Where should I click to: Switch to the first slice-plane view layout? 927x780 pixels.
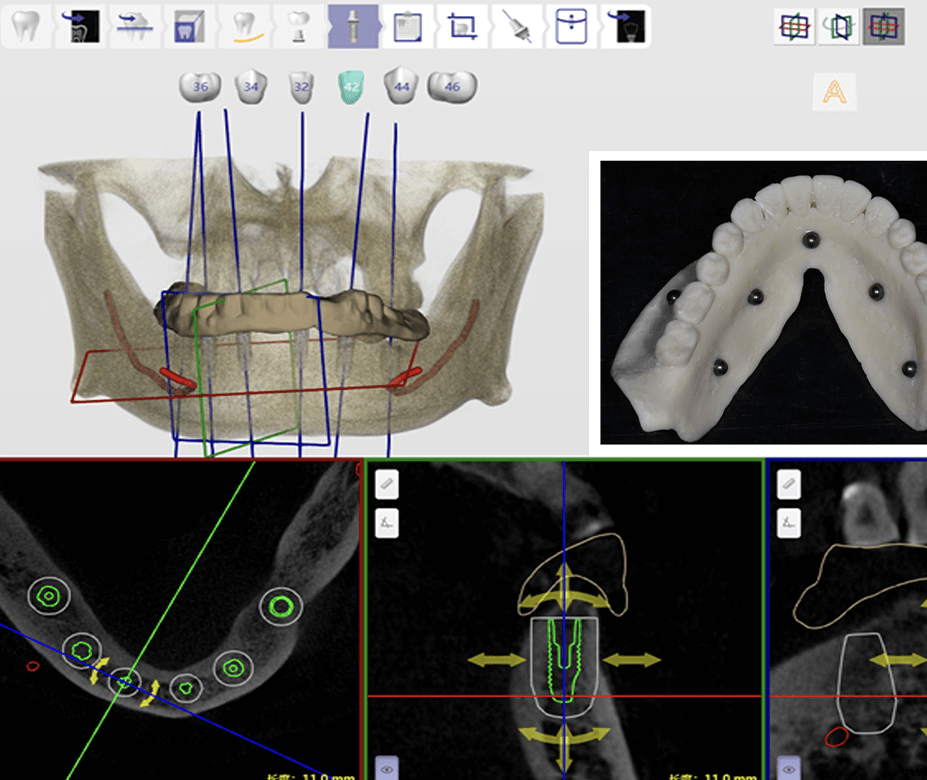[795, 27]
